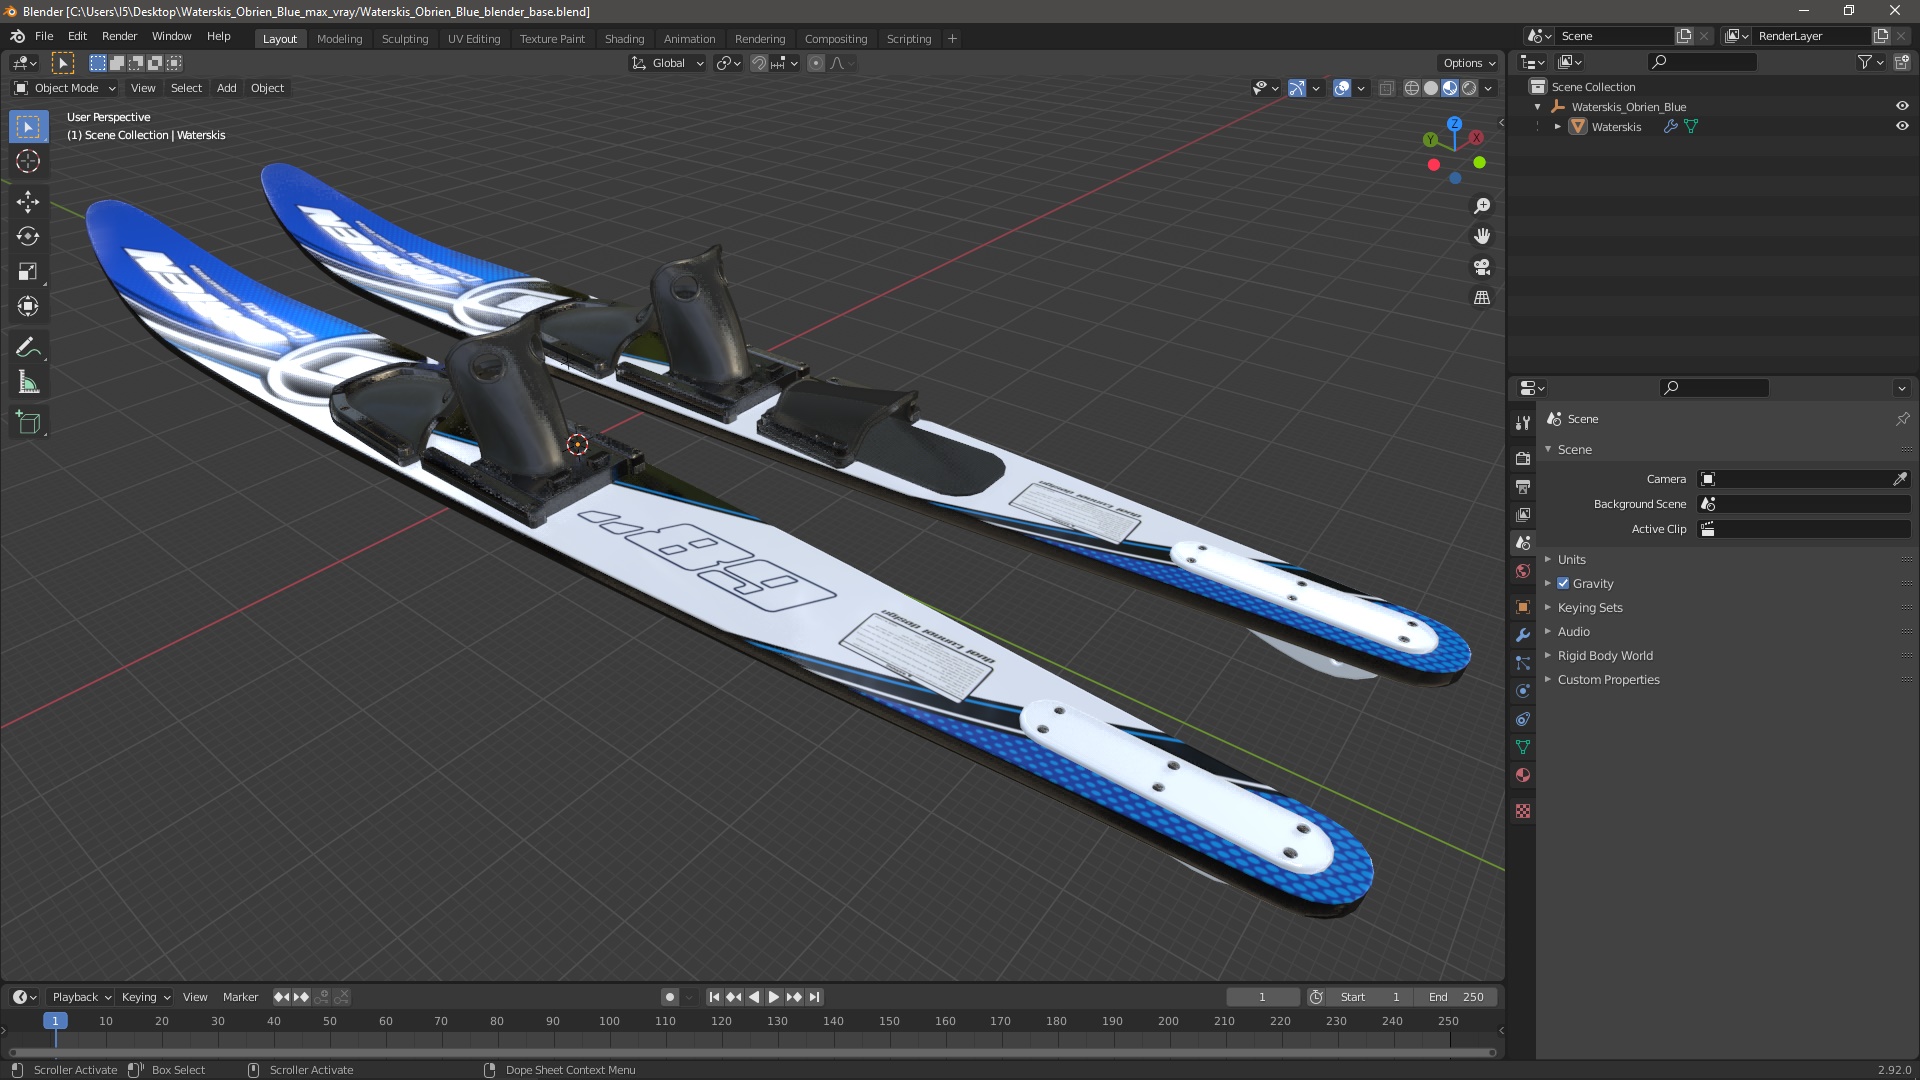1920x1080 pixels.
Task: Switch to the Shading workspace tab
Action: pyautogui.click(x=624, y=39)
